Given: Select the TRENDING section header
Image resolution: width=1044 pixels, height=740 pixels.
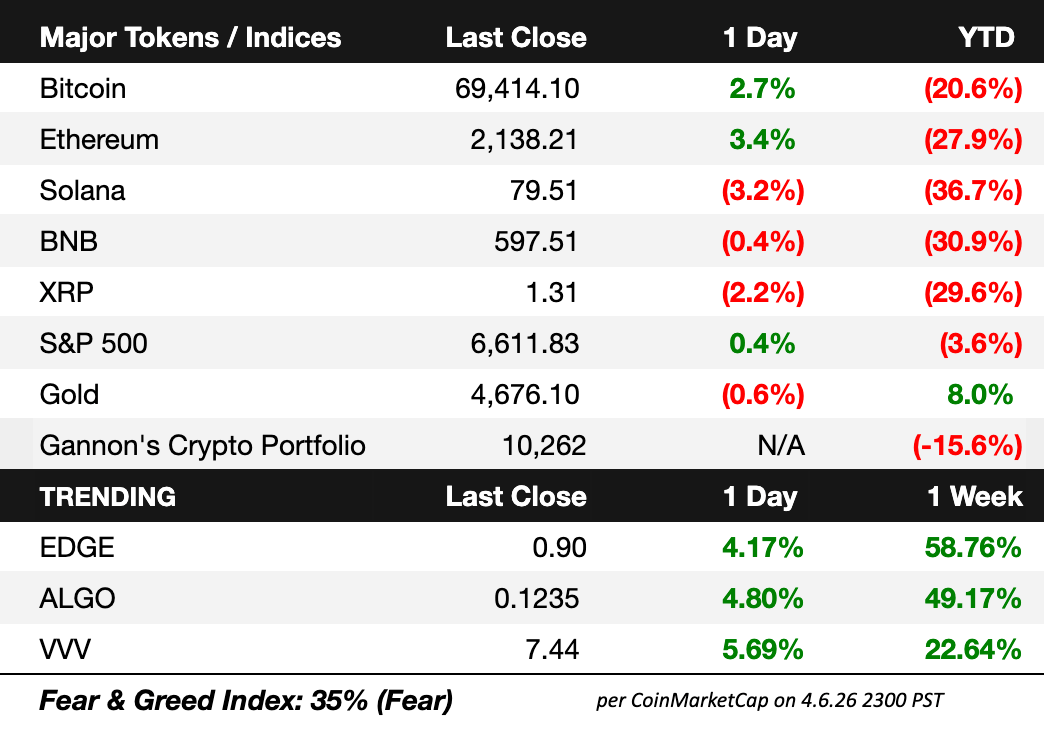Looking at the screenshot, I should pyautogui.click(x=108, y=497).
